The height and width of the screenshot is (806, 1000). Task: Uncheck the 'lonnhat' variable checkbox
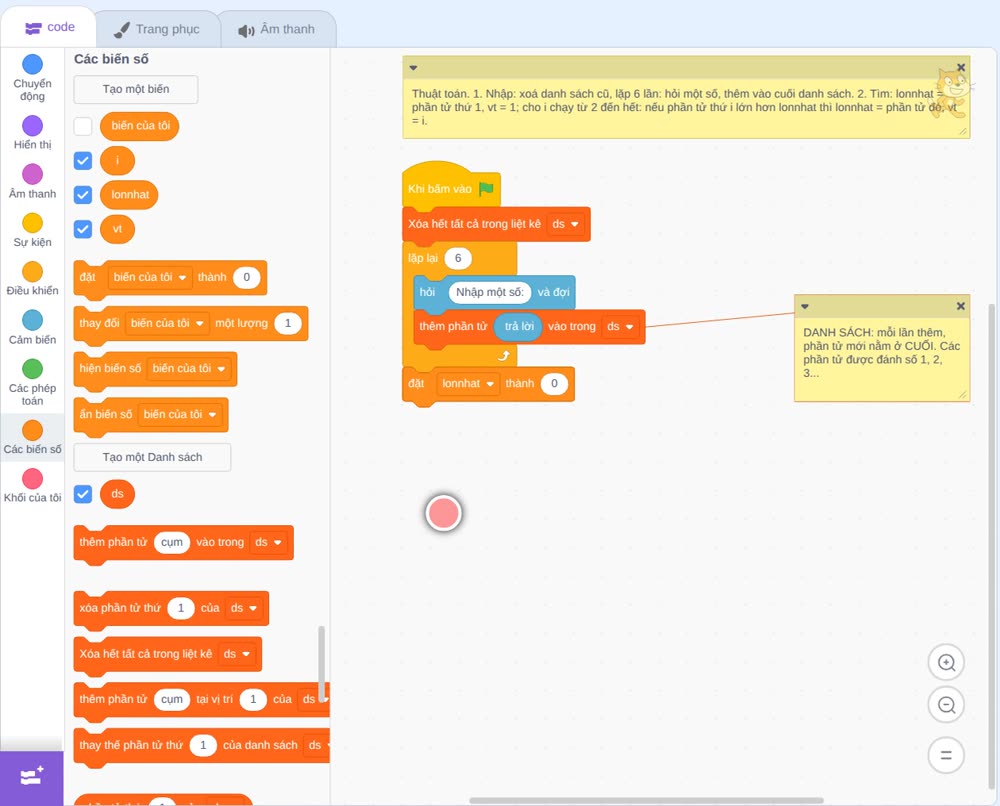coord(83,194)
